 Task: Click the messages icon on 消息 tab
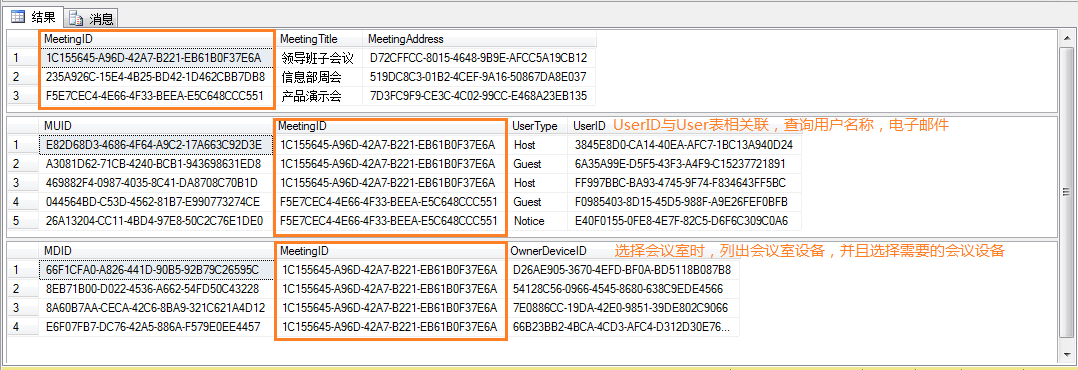click(x=77, y=19)
